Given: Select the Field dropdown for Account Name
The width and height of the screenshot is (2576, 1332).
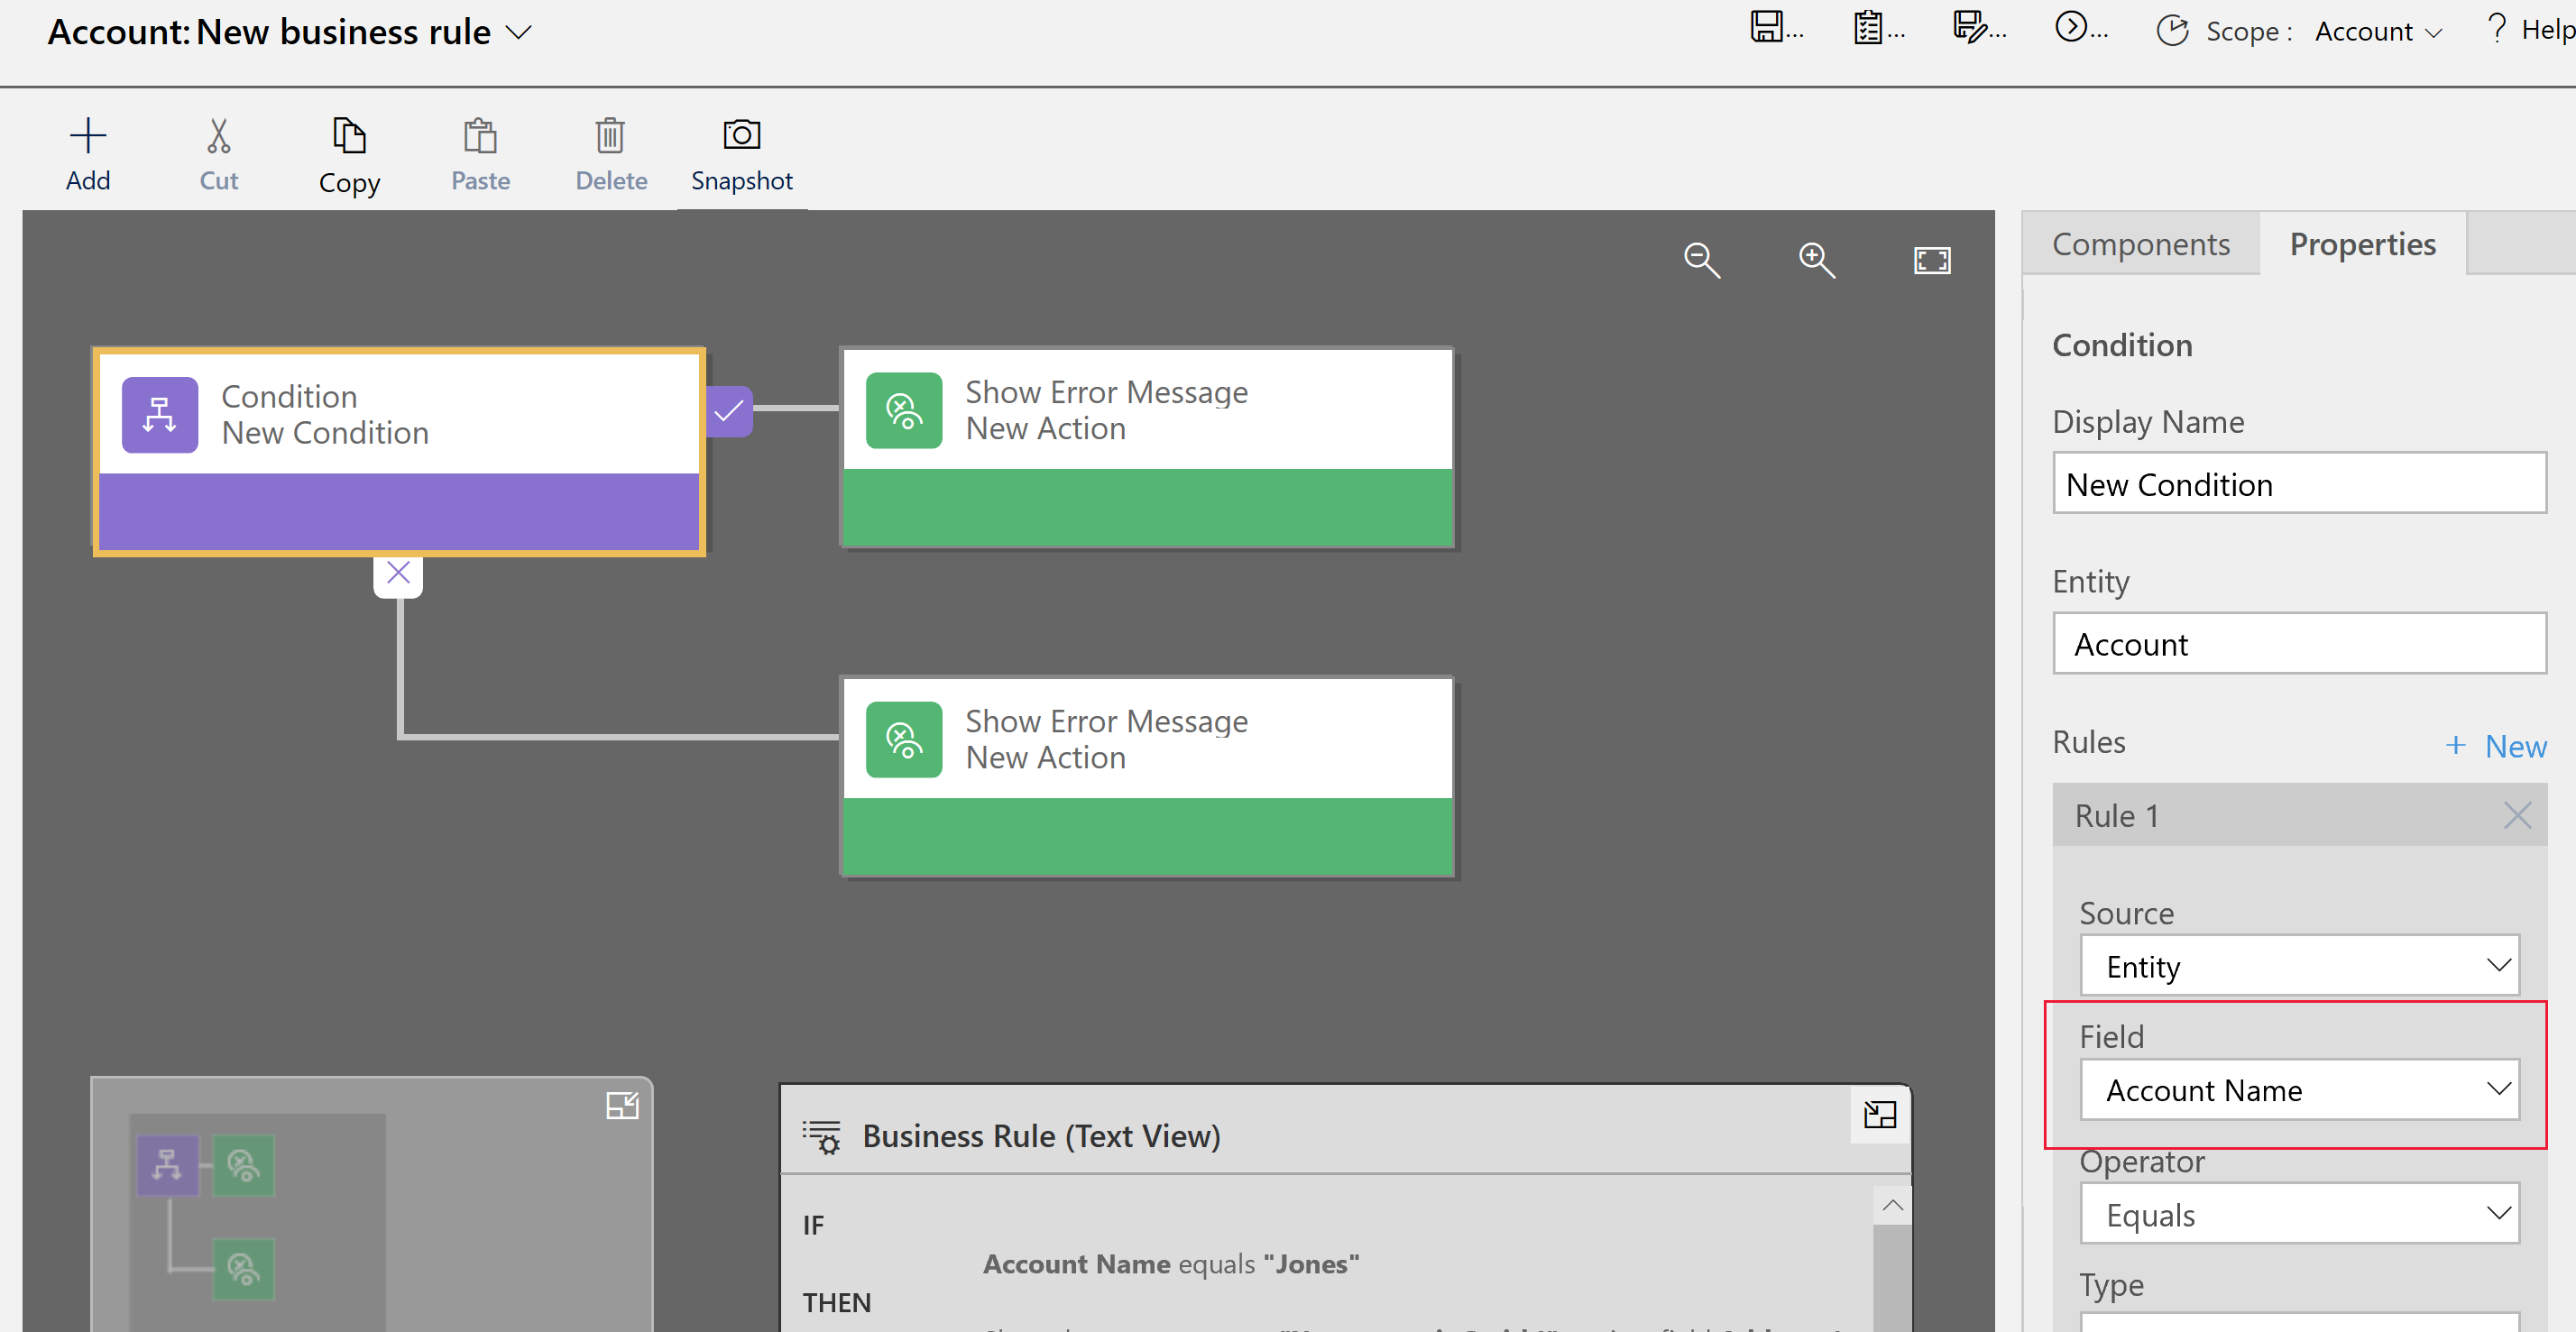Looking at the screenshot, I should (x=2303, y=1090).
